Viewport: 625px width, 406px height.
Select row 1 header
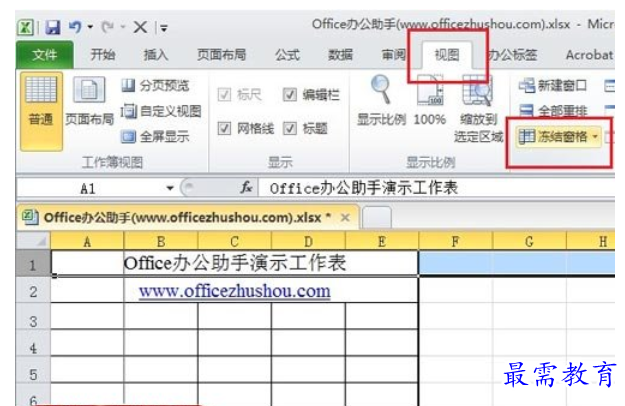[33, 264]
